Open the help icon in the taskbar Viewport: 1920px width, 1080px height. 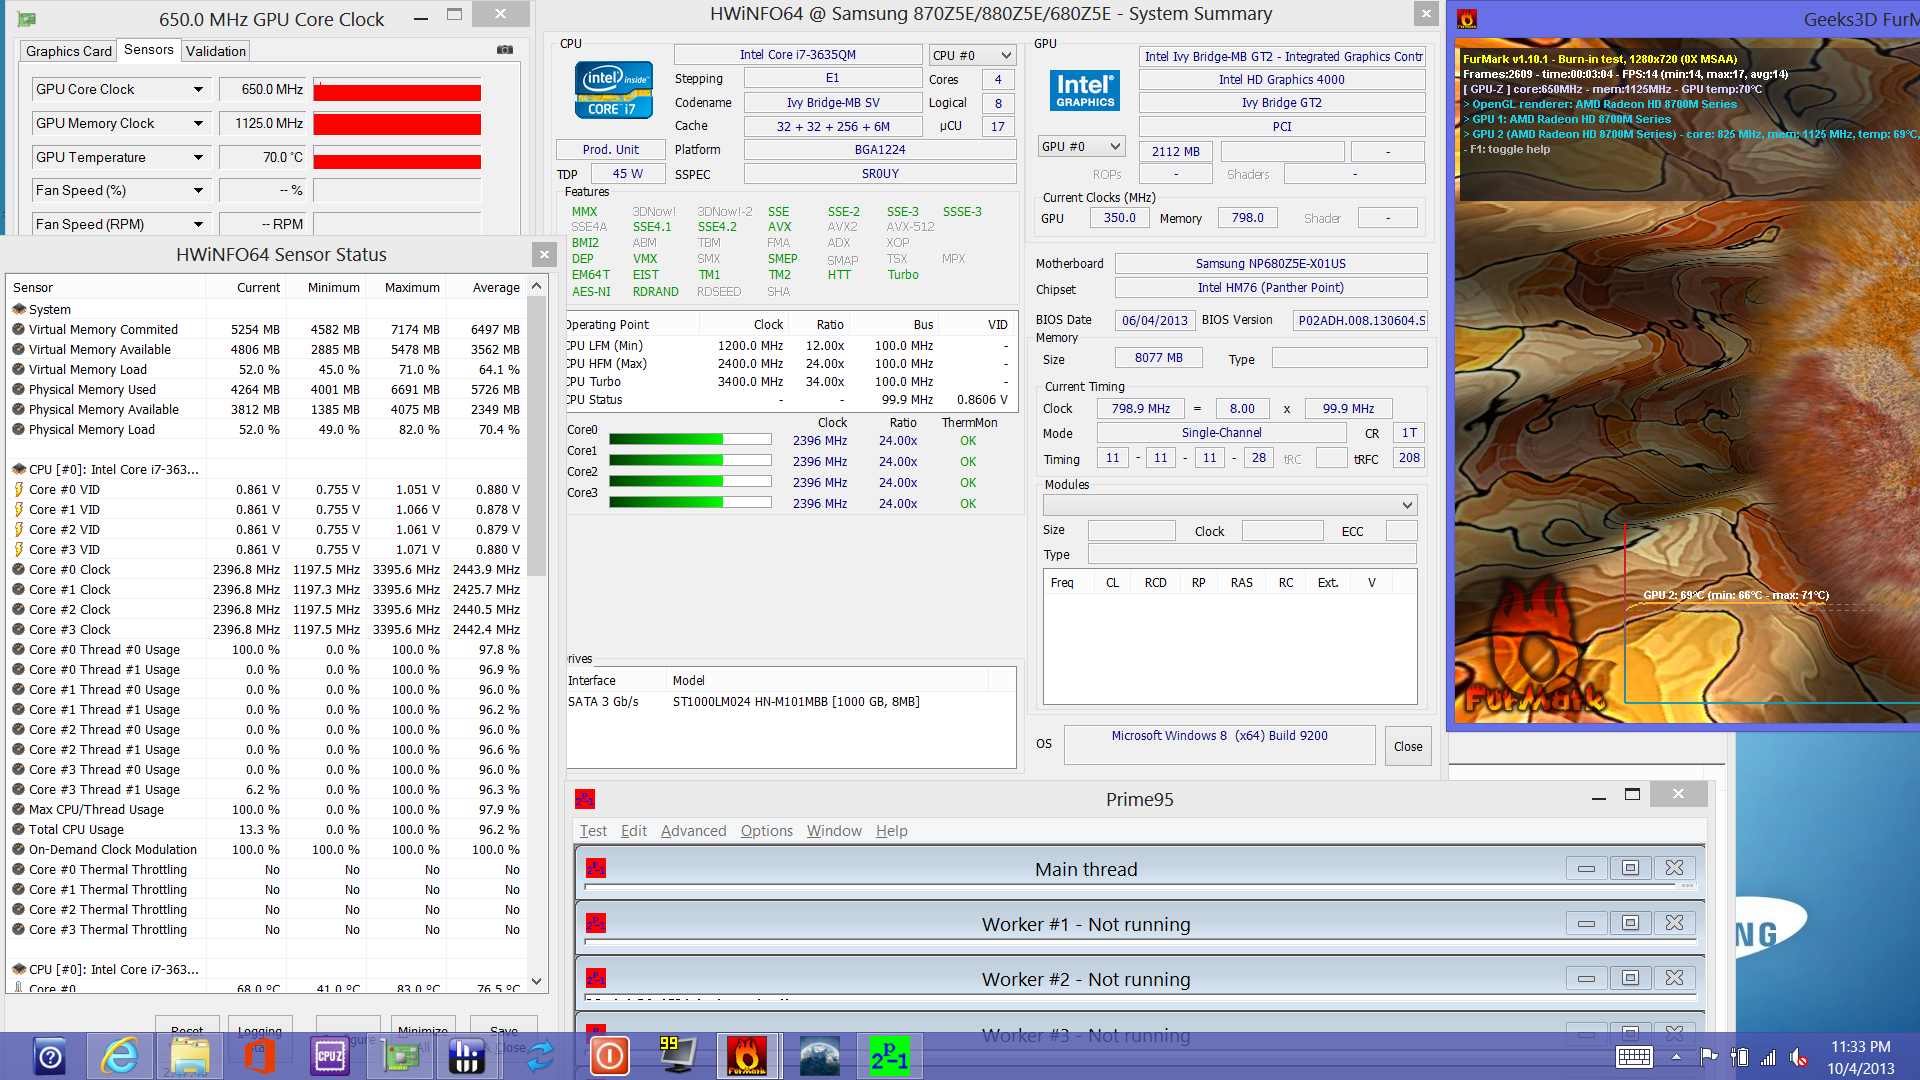(x=50, y=1057)
